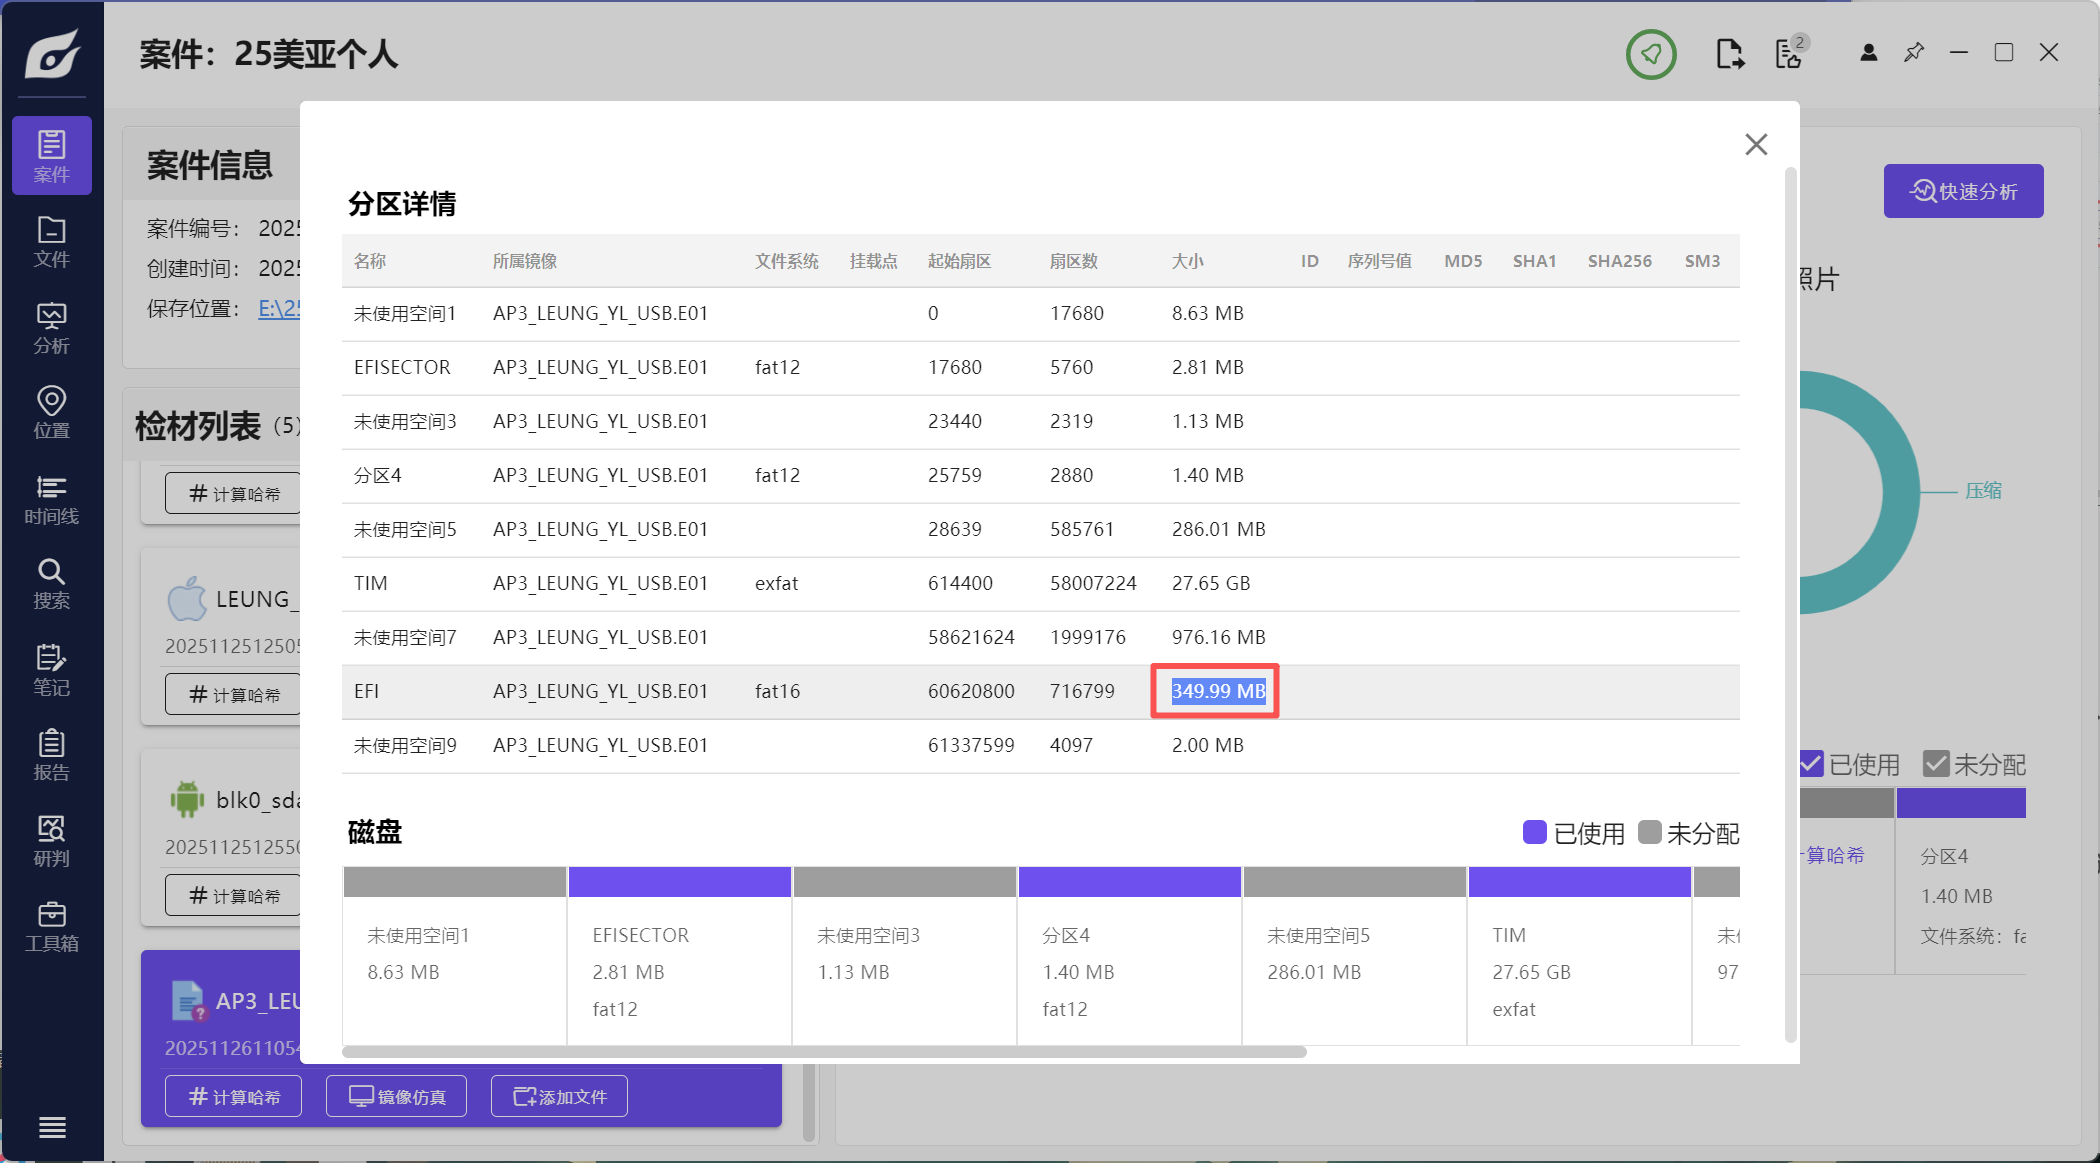Open the 笔记 notes view

point(52,670)
